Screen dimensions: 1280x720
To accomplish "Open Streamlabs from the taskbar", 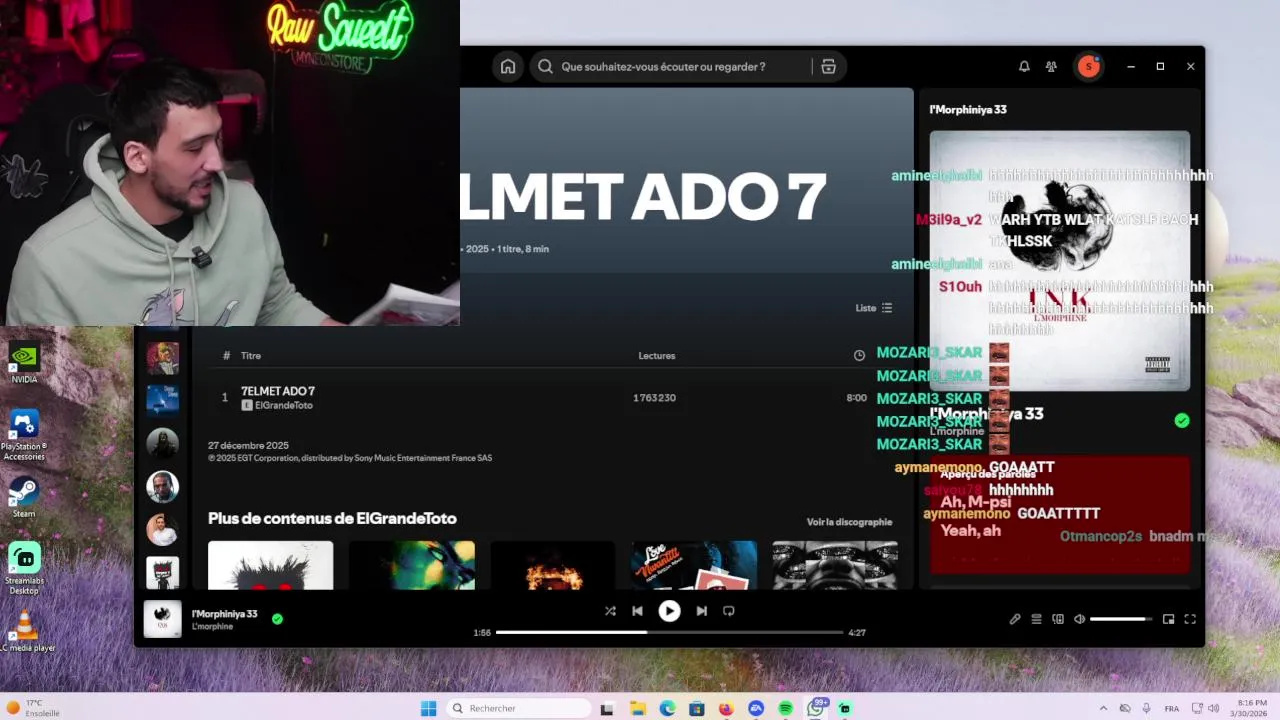I will click(x=845, y=709).
